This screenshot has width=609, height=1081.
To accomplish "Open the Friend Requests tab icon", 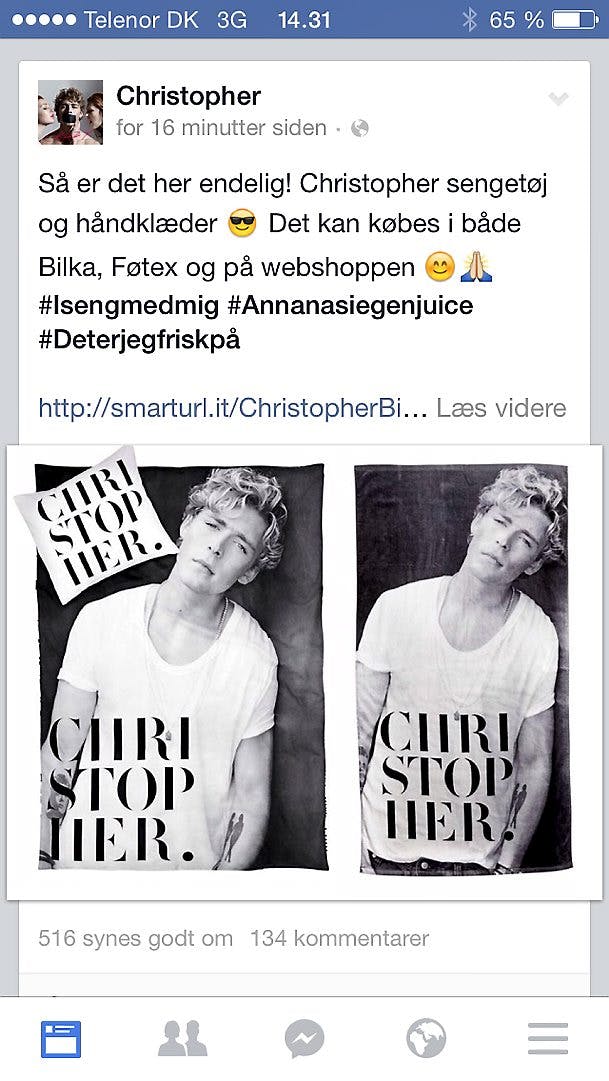I will (x=183, y=1039).
